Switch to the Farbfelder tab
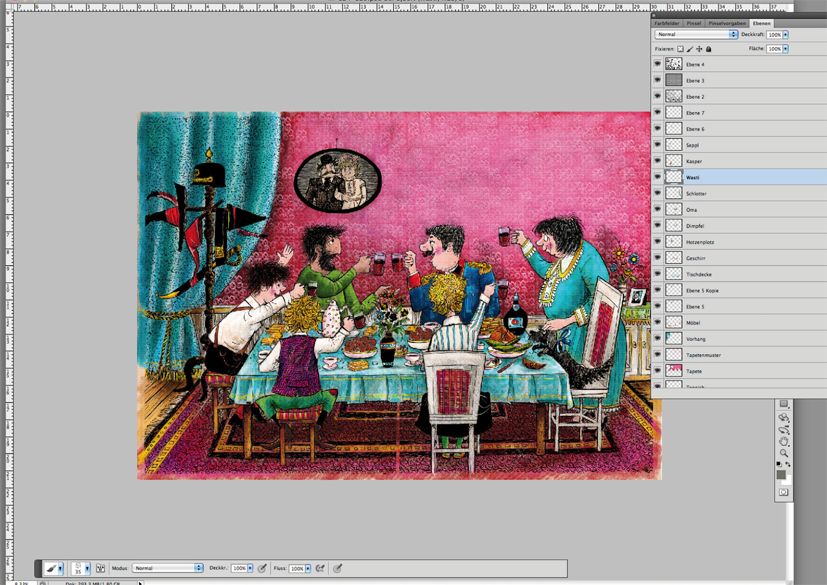Image resolution: width=827 pixels, height=585 pixels. (x=667, y=23)
